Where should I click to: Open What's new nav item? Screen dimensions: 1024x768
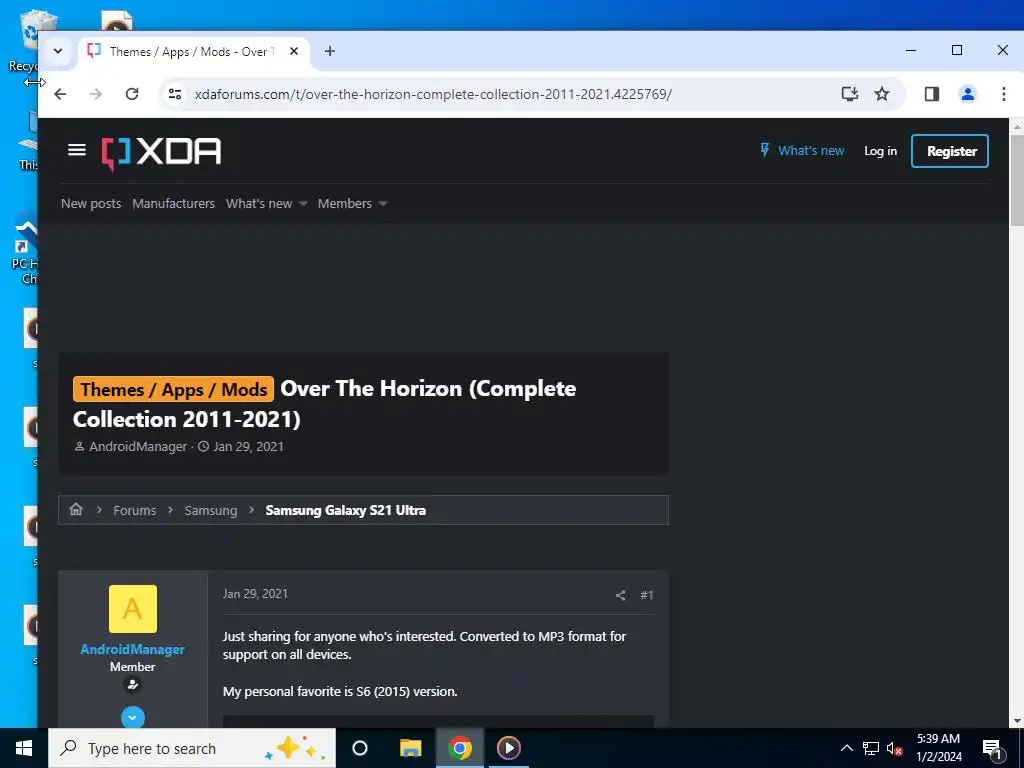tap(259, 204)
